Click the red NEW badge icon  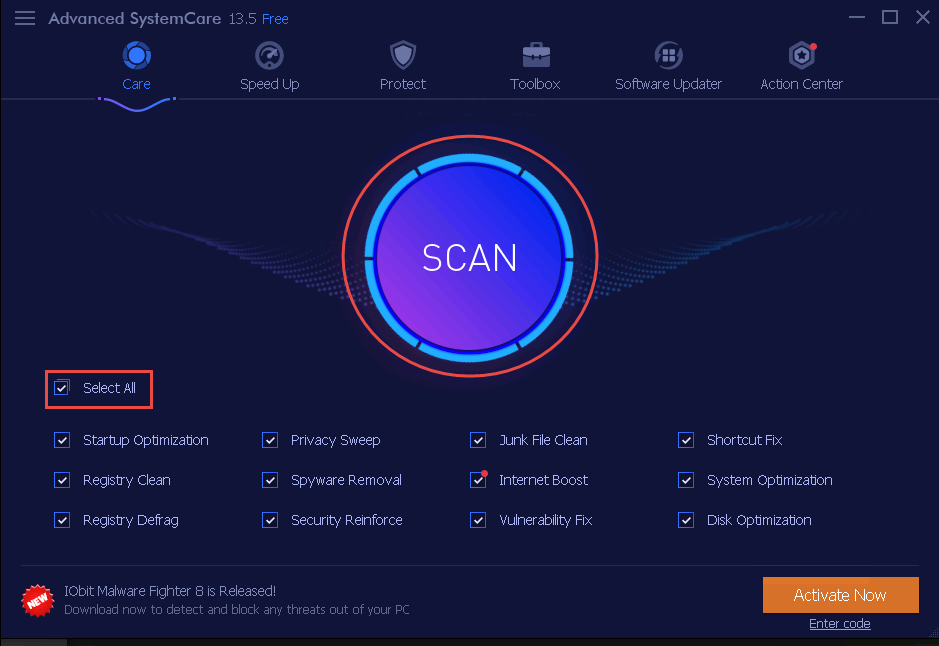37,600
